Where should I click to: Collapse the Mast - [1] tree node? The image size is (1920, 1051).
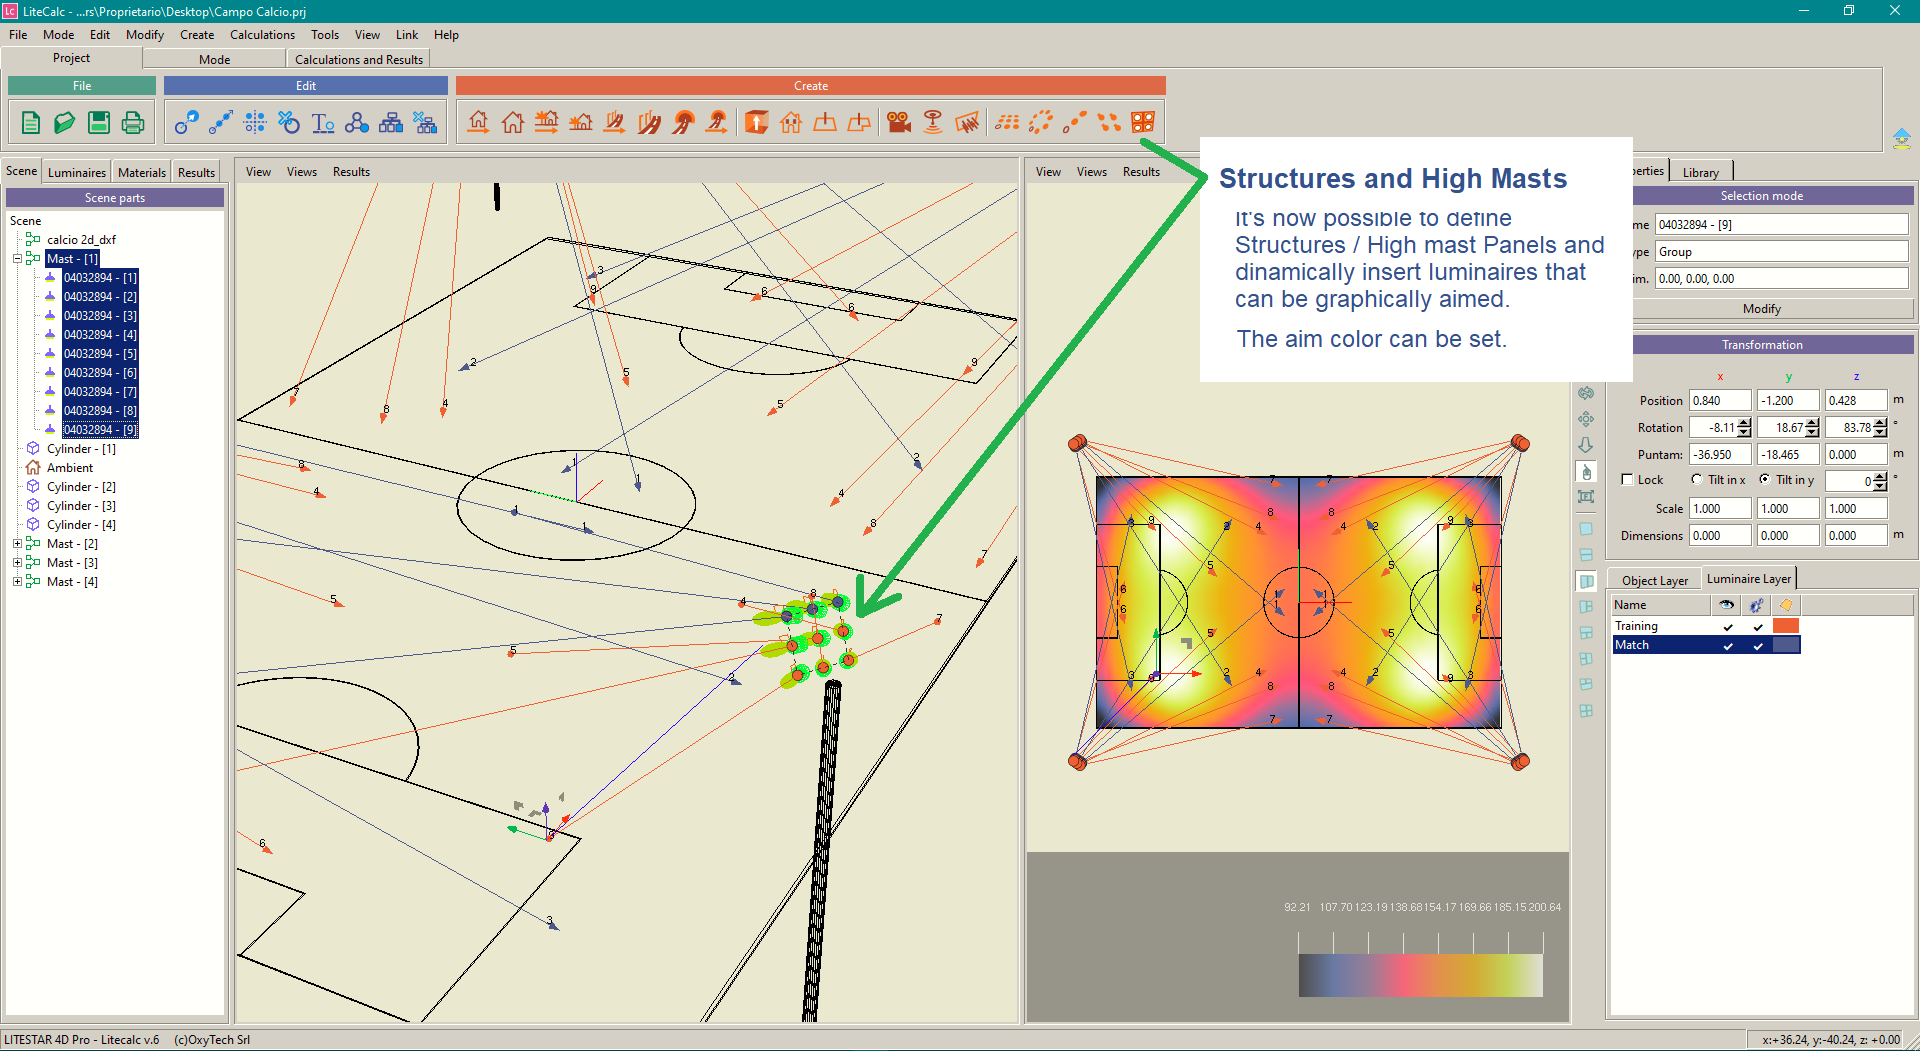point(17,259)
